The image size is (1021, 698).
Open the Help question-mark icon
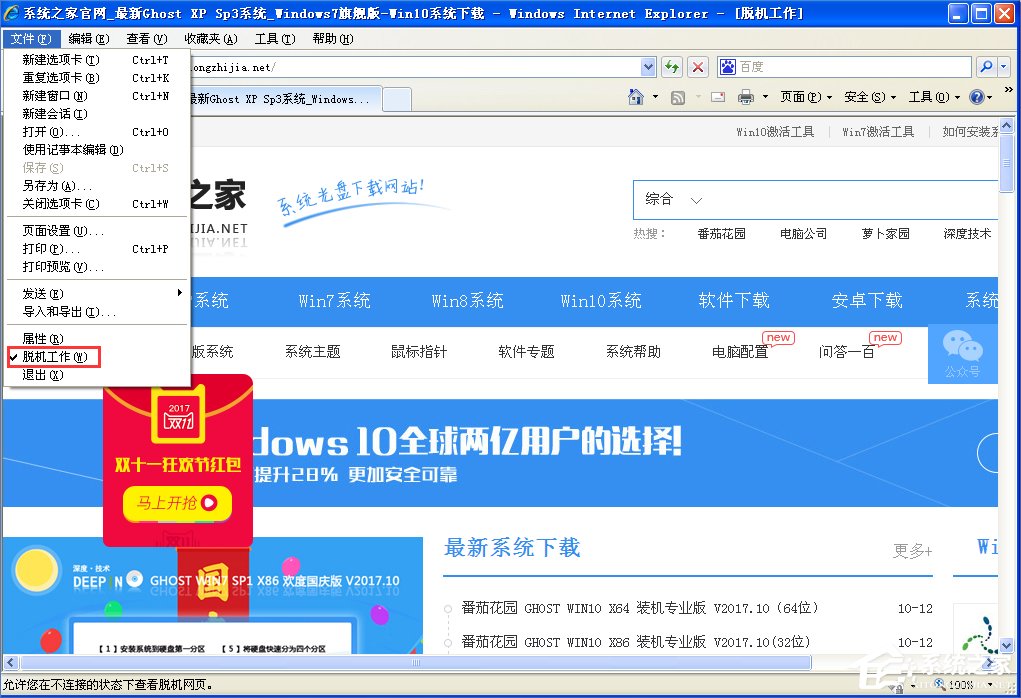975,98
